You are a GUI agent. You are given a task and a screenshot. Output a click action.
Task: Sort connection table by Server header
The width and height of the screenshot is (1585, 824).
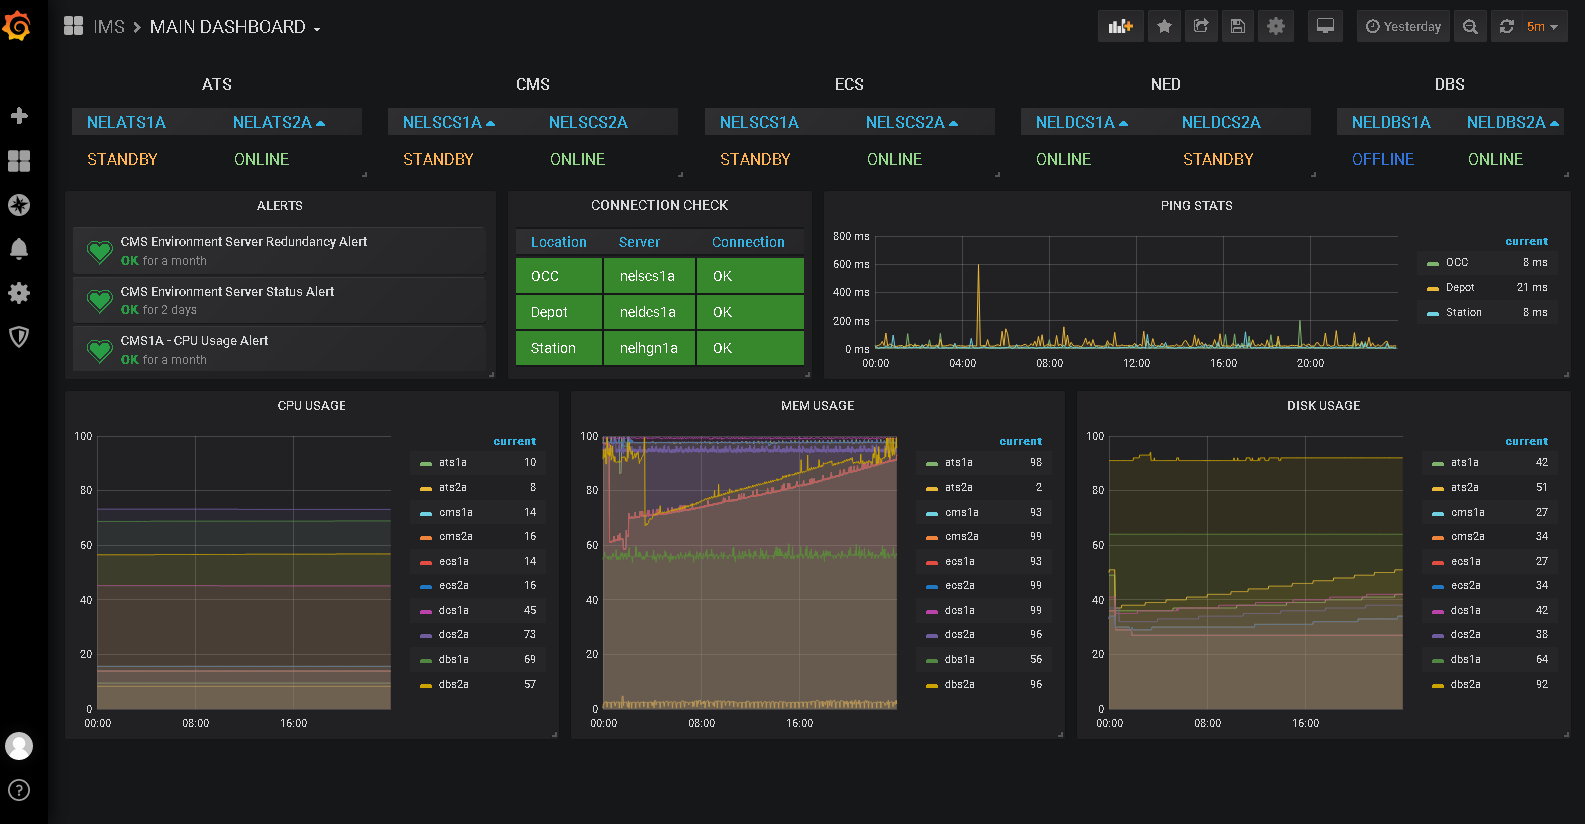(x=639, y=242)
